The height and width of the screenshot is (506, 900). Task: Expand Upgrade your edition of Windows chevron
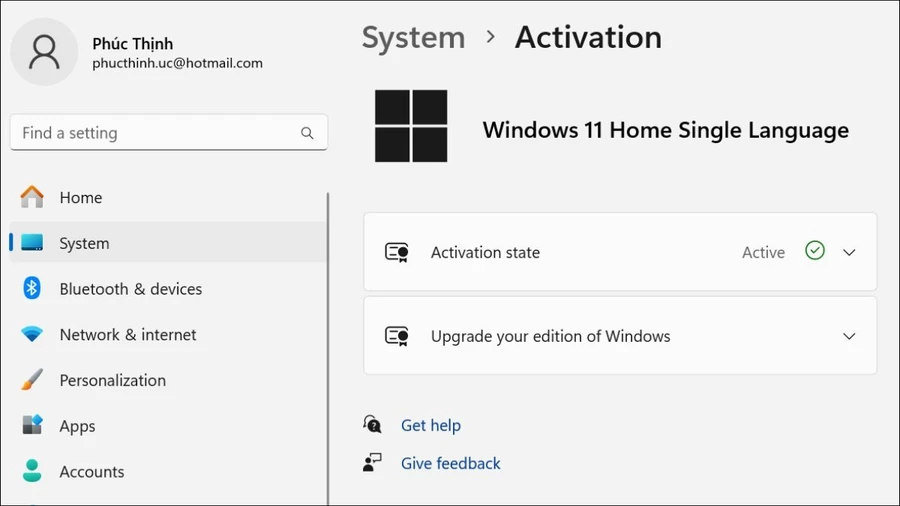pos(849,336)
